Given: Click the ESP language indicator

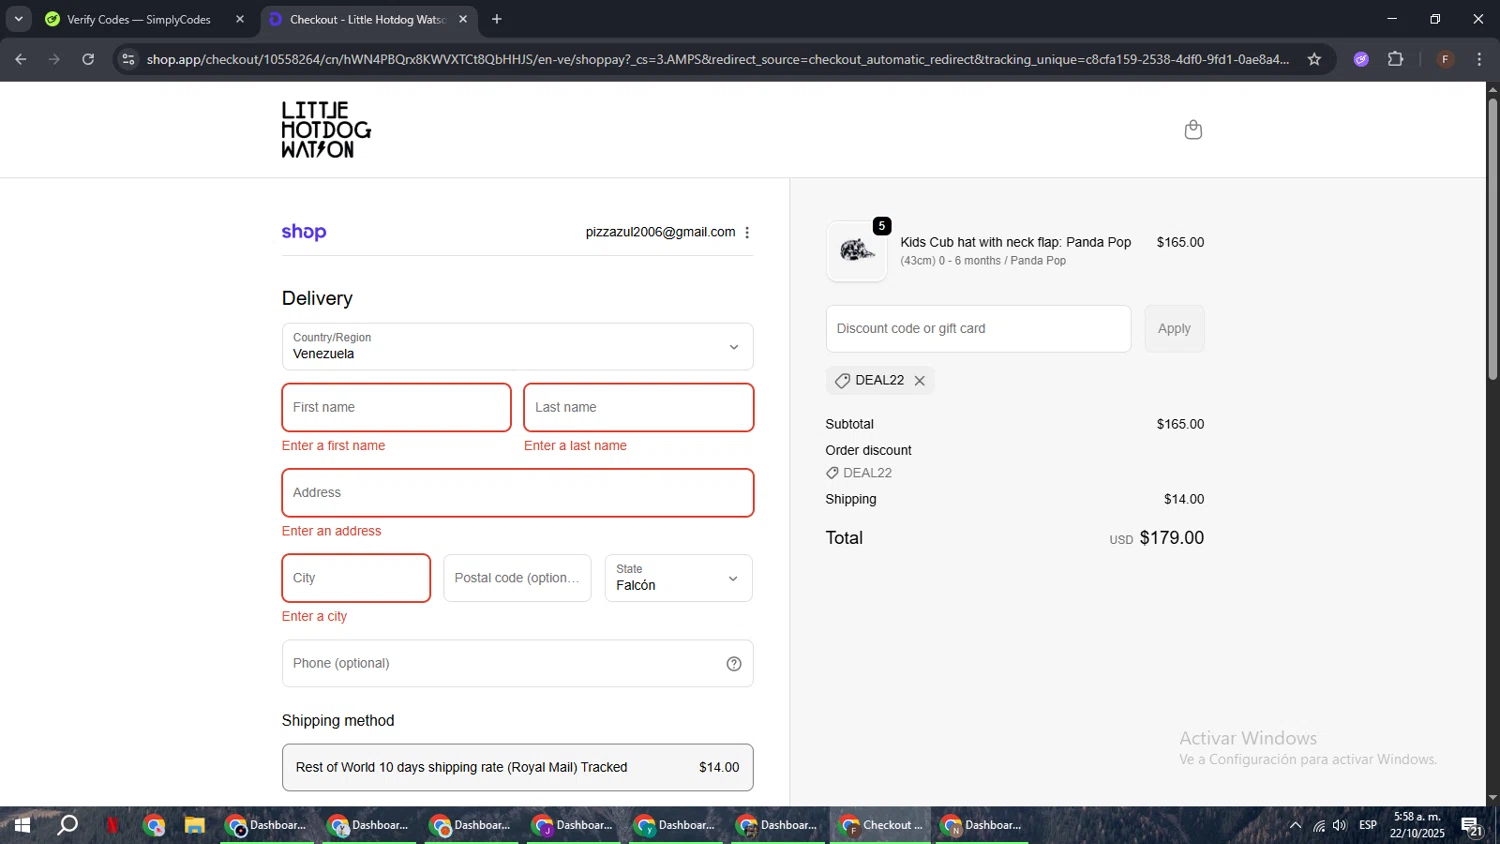Looking at the screenshot, I should tap(1368, 826).
